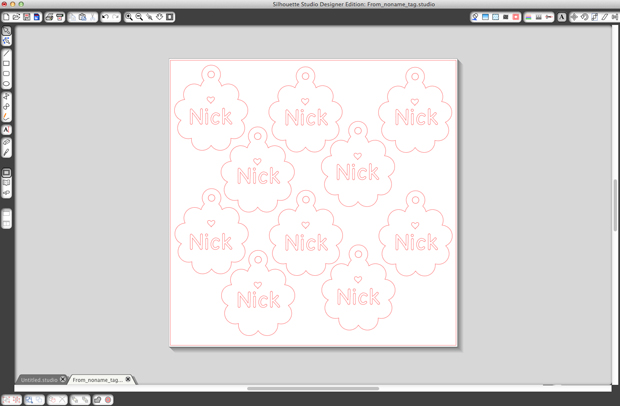620x406 pixels.
Task: Activate the Text tool in left toolbar
Action: (6, 130)
